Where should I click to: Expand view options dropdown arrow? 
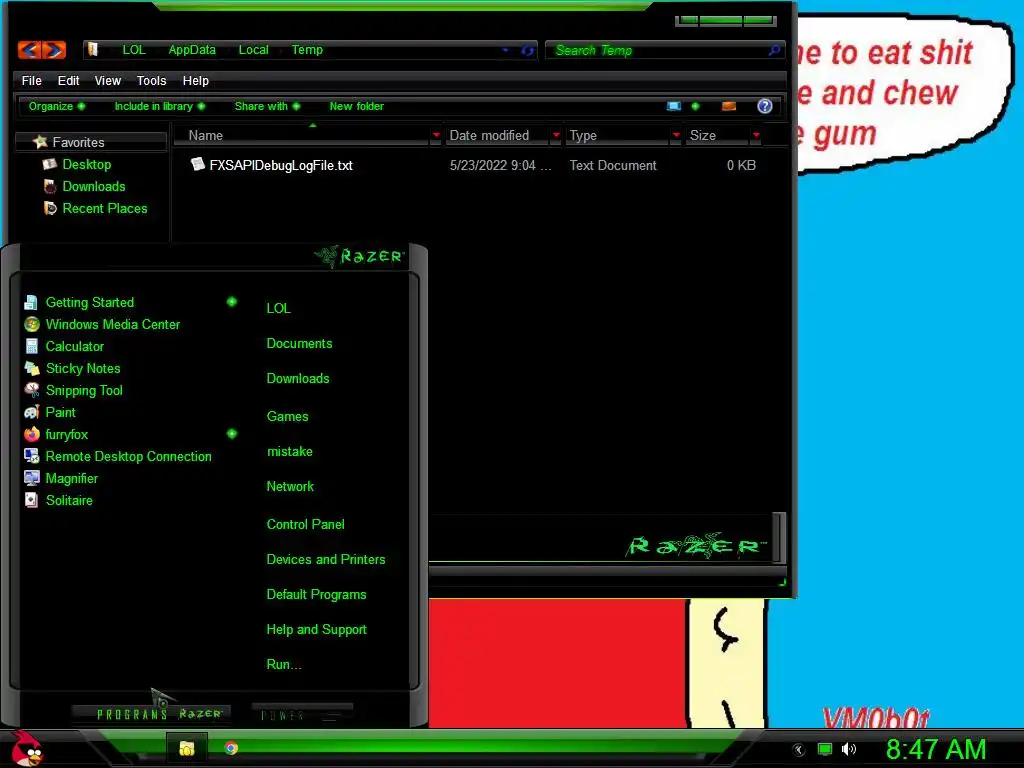[695, 106]
